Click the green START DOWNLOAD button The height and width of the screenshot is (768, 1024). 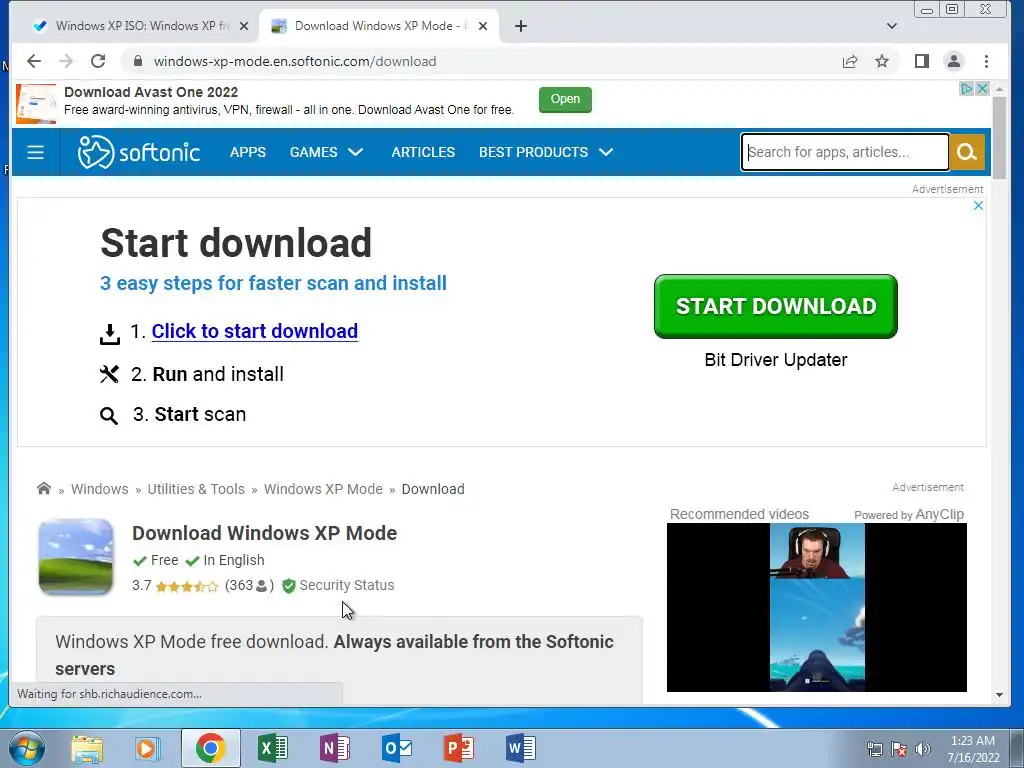[x=776, y=306]
